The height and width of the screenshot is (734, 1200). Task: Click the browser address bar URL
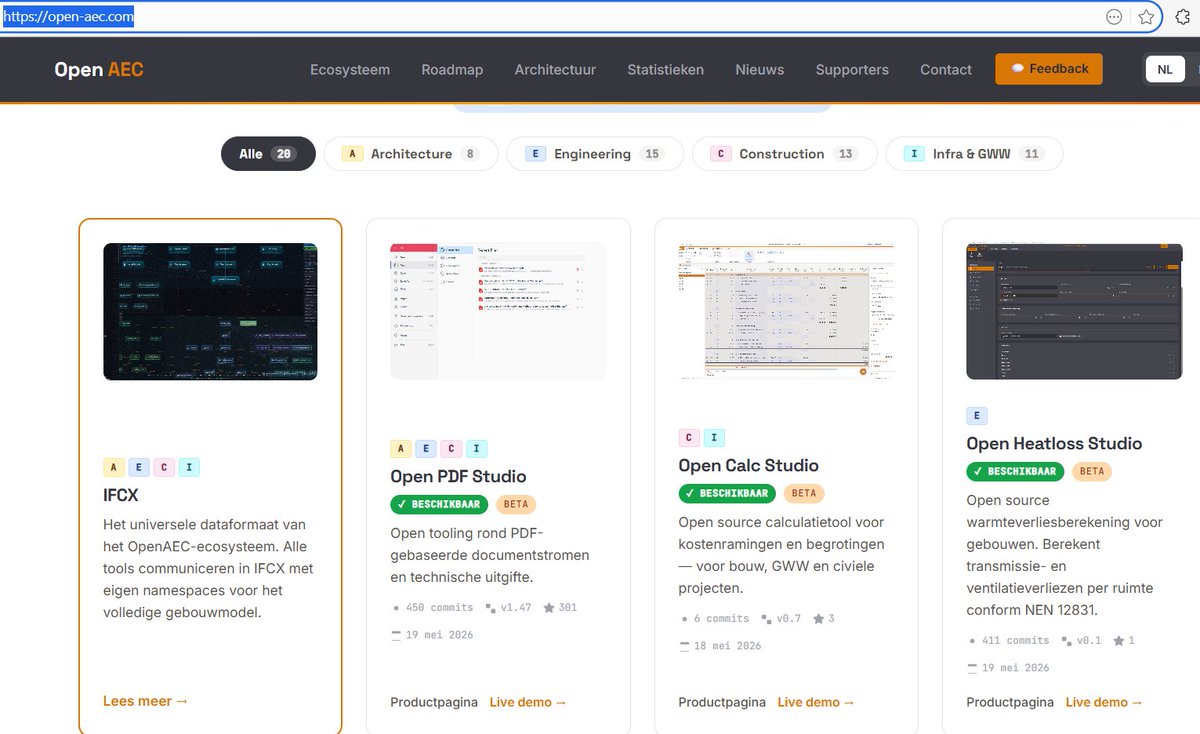click(69, 17)
